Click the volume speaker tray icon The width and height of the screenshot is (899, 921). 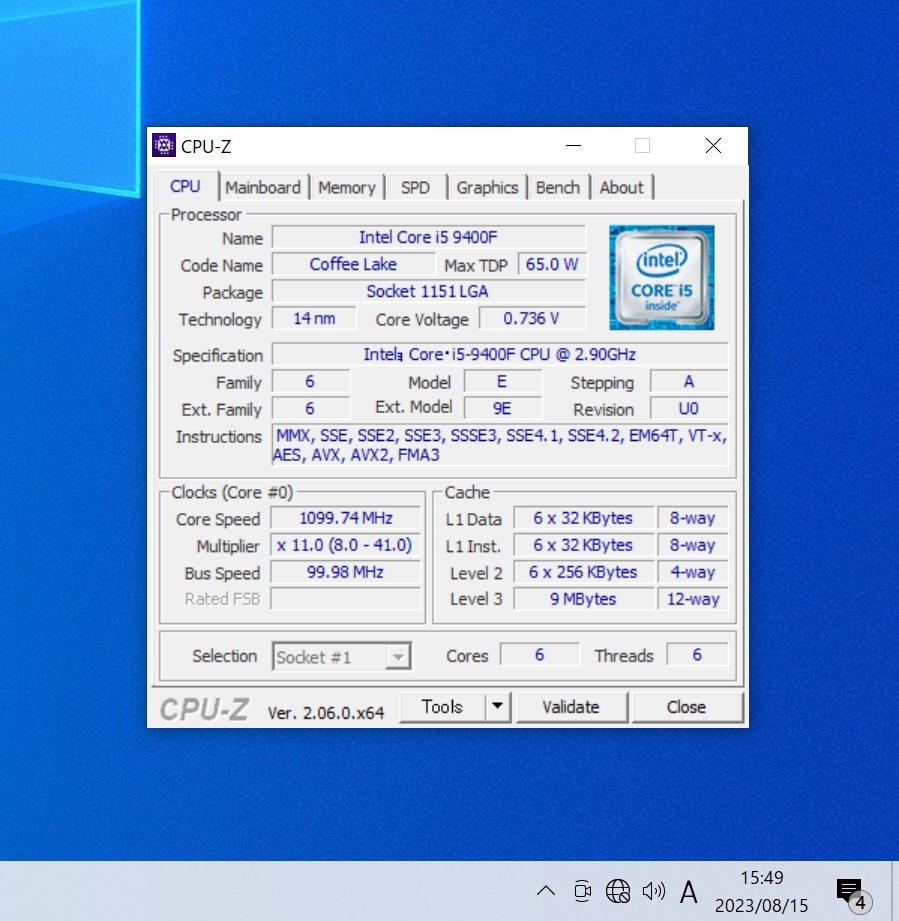coord(654,891)
